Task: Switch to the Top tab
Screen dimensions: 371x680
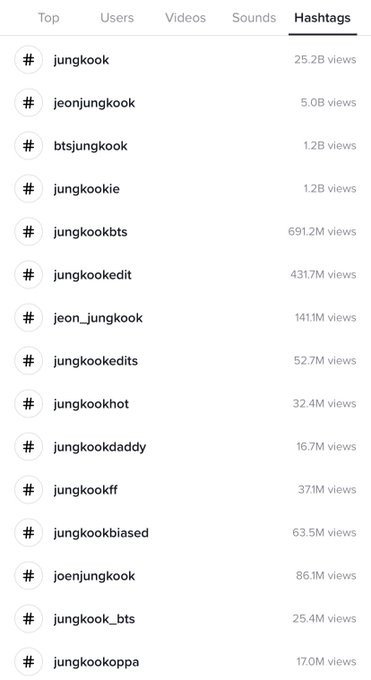Action: point(48,18)
